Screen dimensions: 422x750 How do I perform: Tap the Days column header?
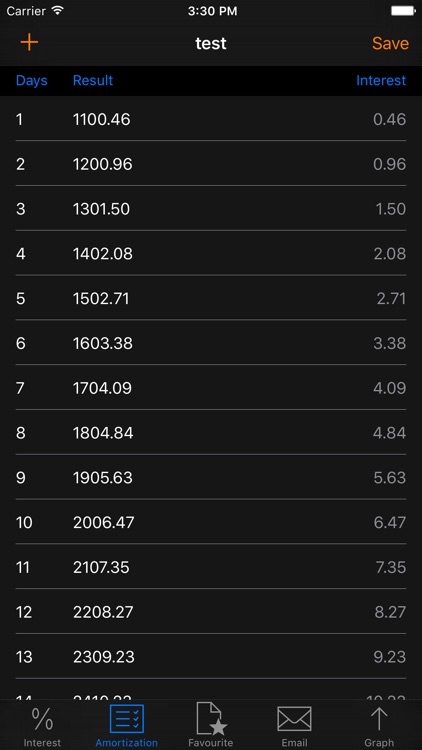(32, 80)
